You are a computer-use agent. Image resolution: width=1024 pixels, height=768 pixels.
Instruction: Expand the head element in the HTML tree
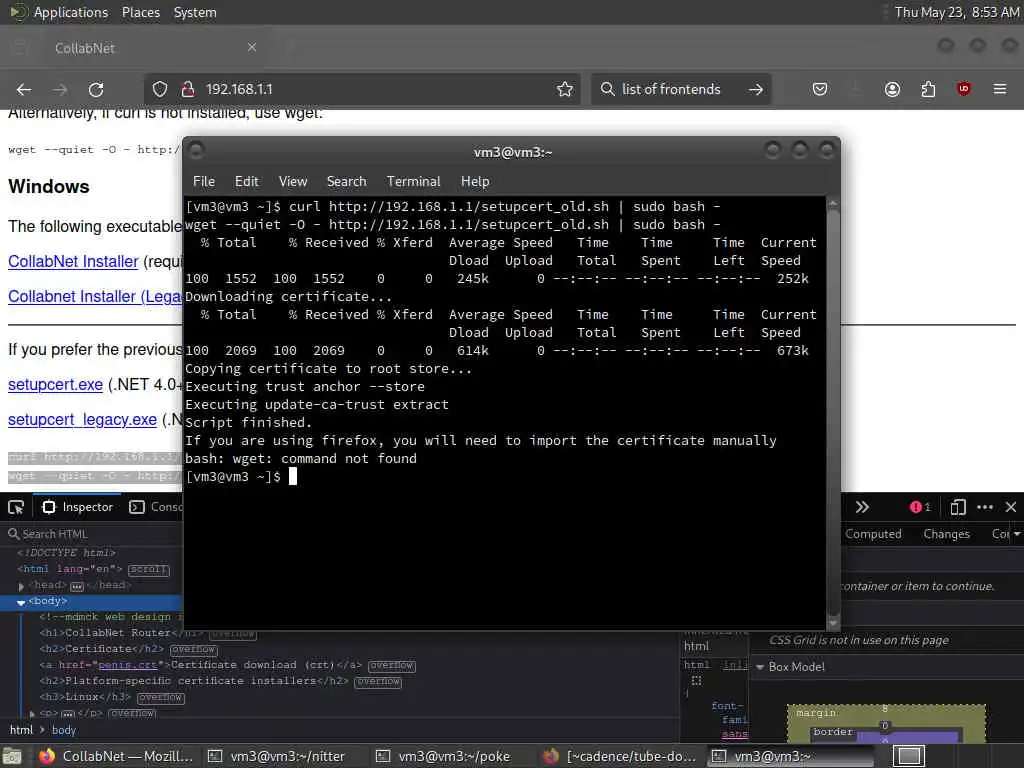click(x=21, y=586)
